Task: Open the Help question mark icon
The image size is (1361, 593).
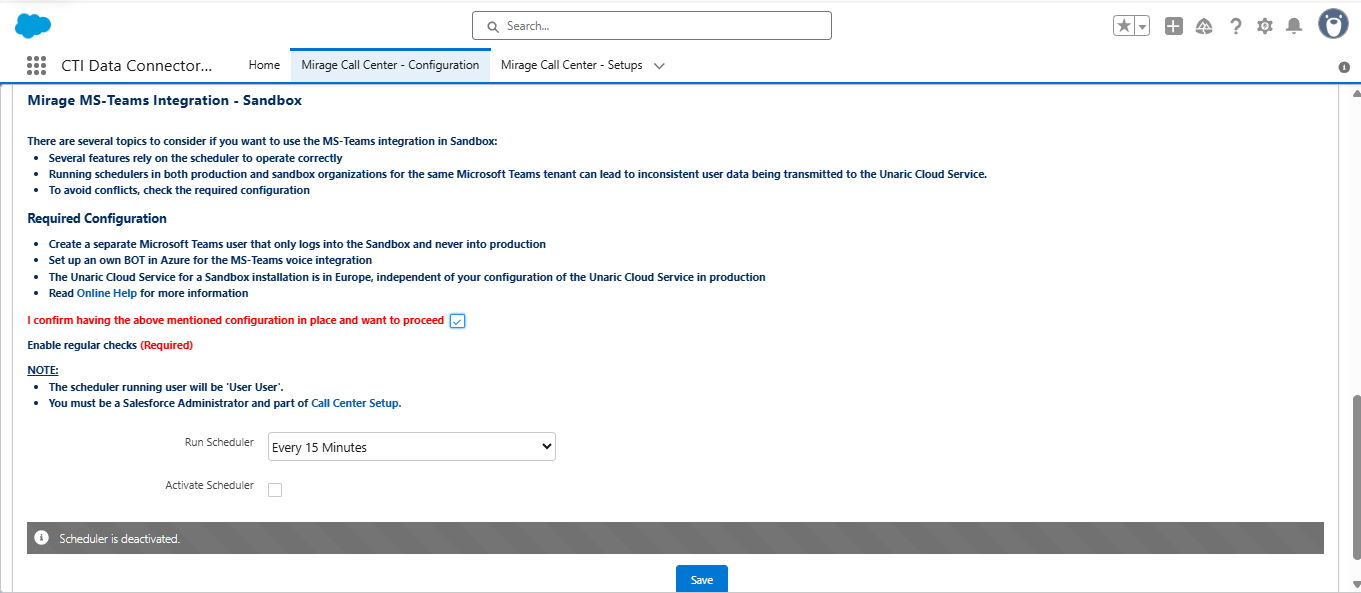Action: (1236, 26)
